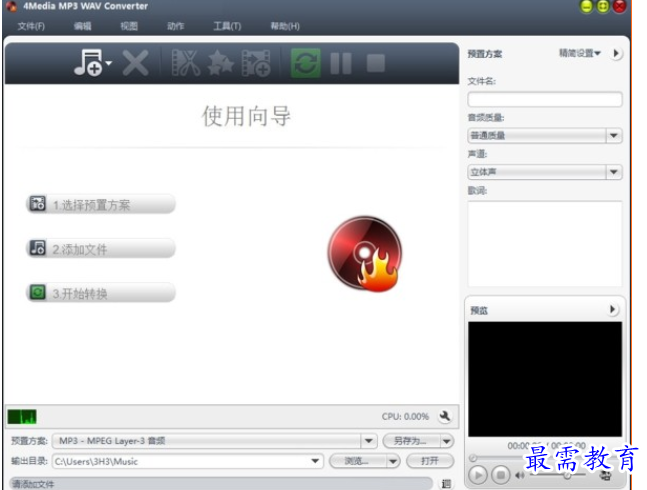
Task: Click the add profile film-plus toolbar icon
Action: [256, 63]
